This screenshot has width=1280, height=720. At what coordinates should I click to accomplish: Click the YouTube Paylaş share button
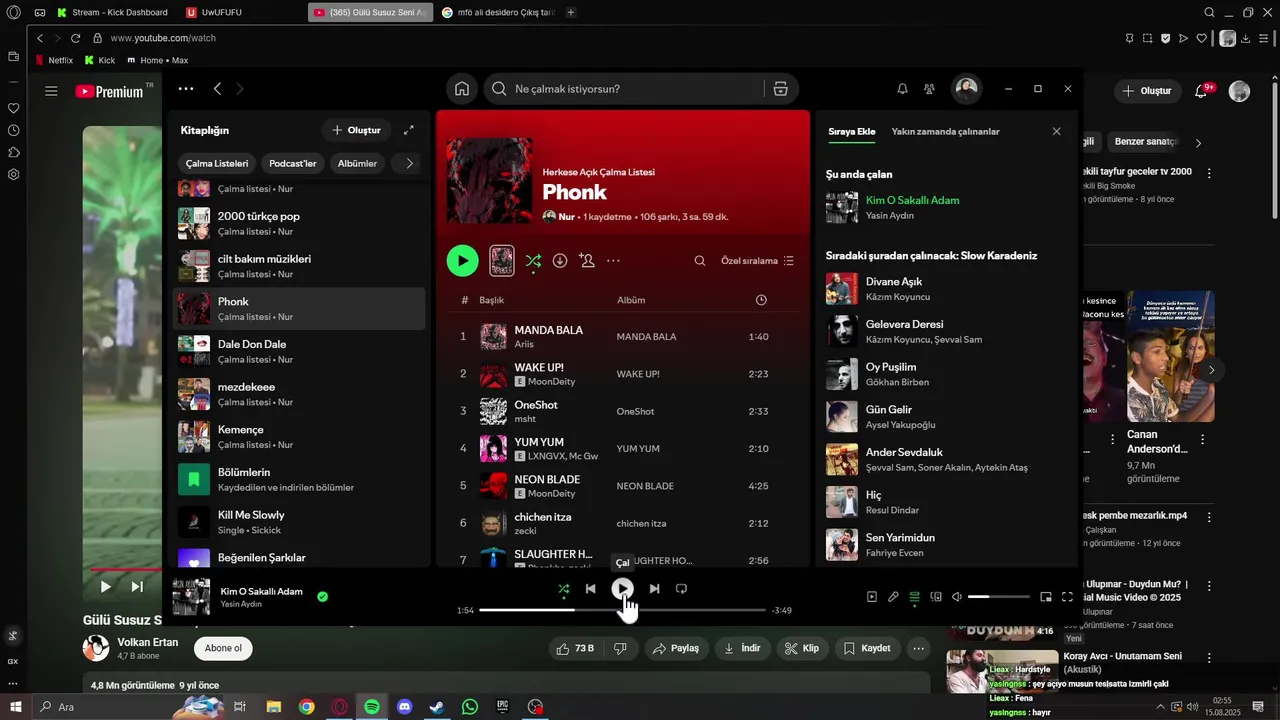[x=675, y=648]
